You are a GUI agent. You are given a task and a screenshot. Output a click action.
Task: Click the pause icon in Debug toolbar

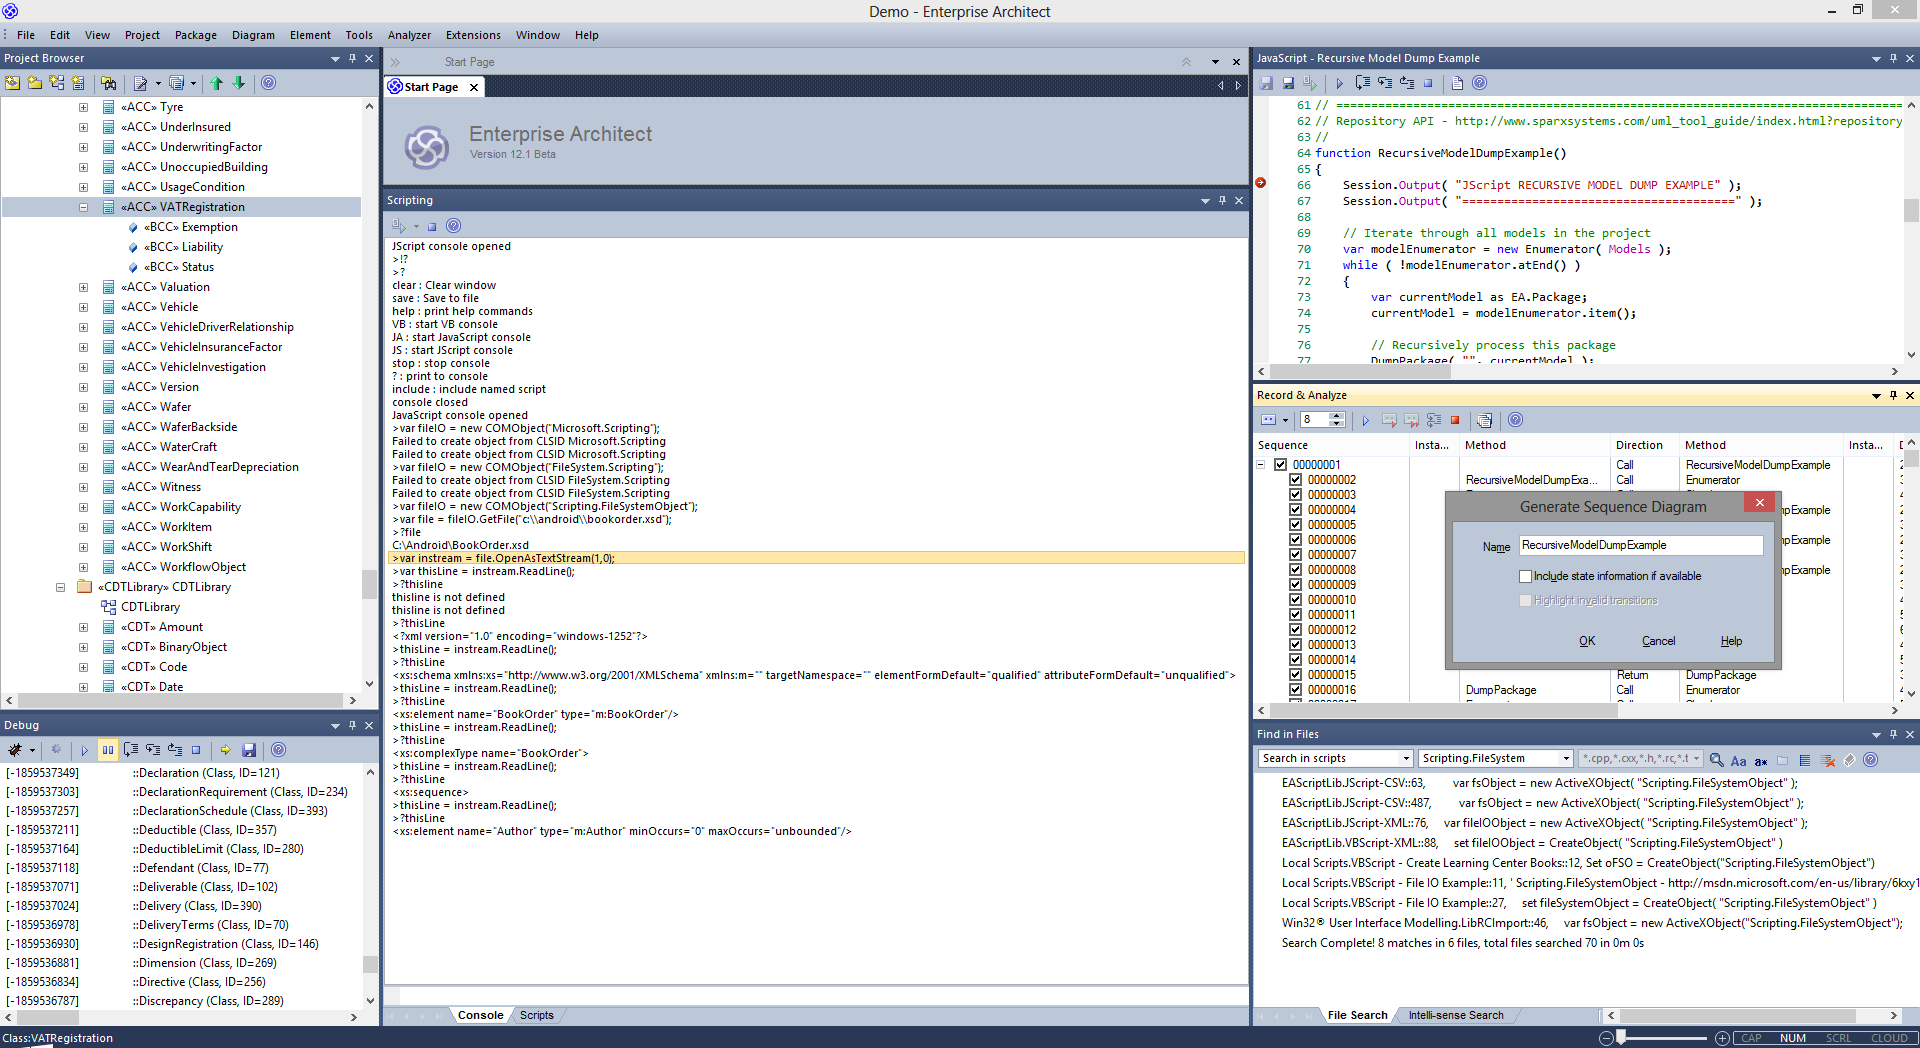108,750
